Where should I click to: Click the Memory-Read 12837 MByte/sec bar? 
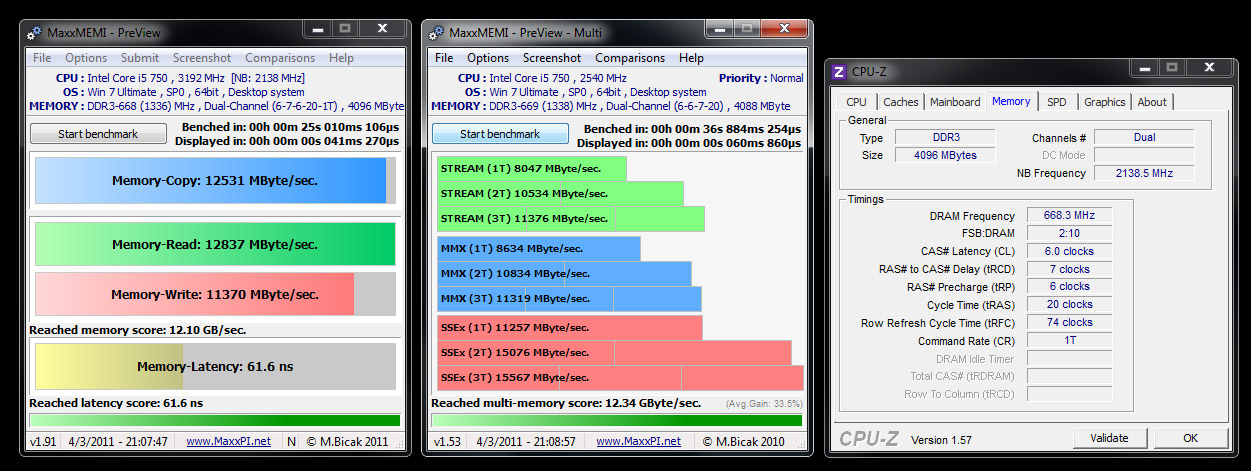click(215, 244)
